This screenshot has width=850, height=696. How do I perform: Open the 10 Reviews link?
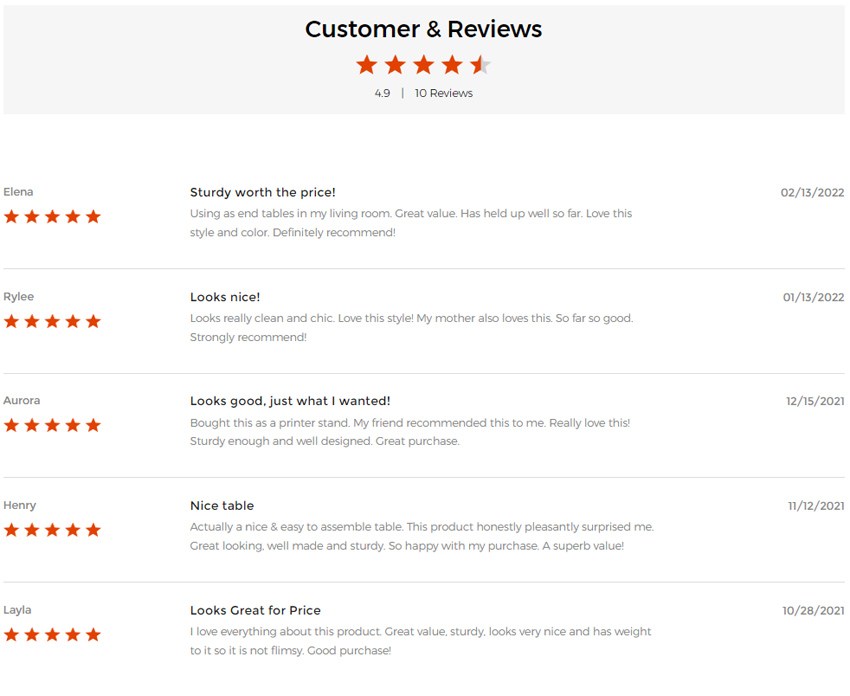[443, 93]
